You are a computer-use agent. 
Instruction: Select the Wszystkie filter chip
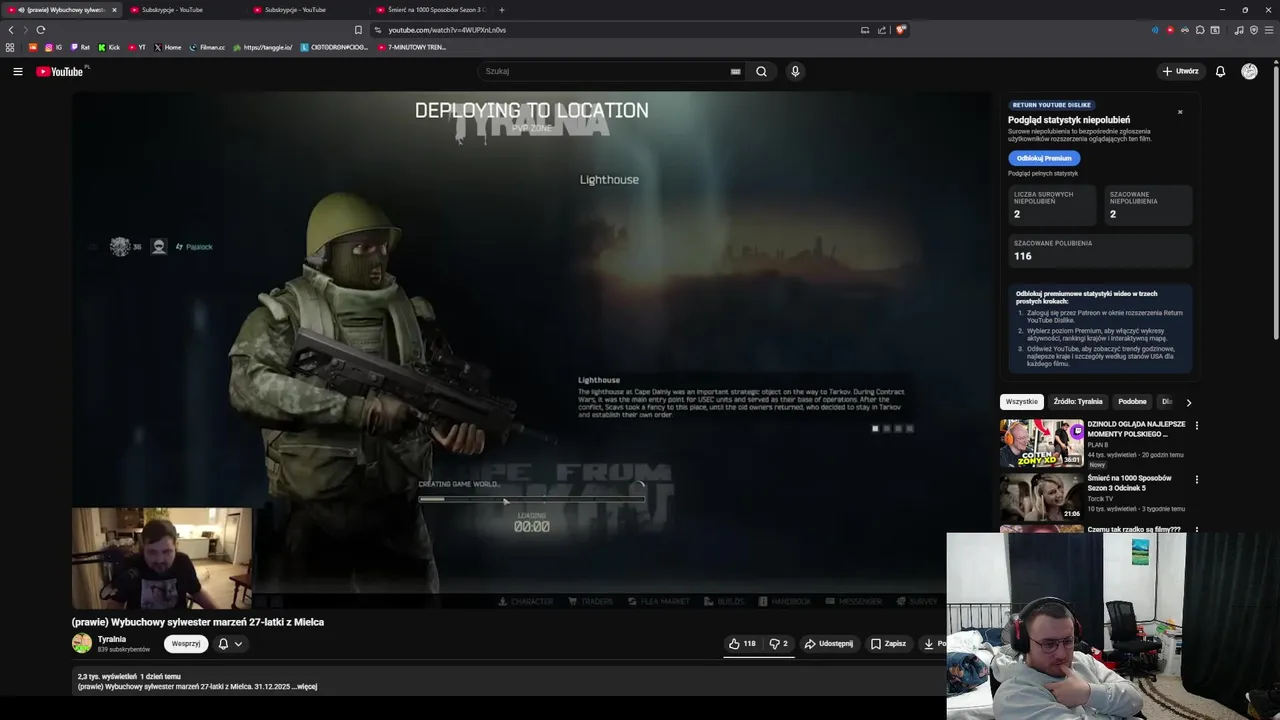pos(1022,402)
